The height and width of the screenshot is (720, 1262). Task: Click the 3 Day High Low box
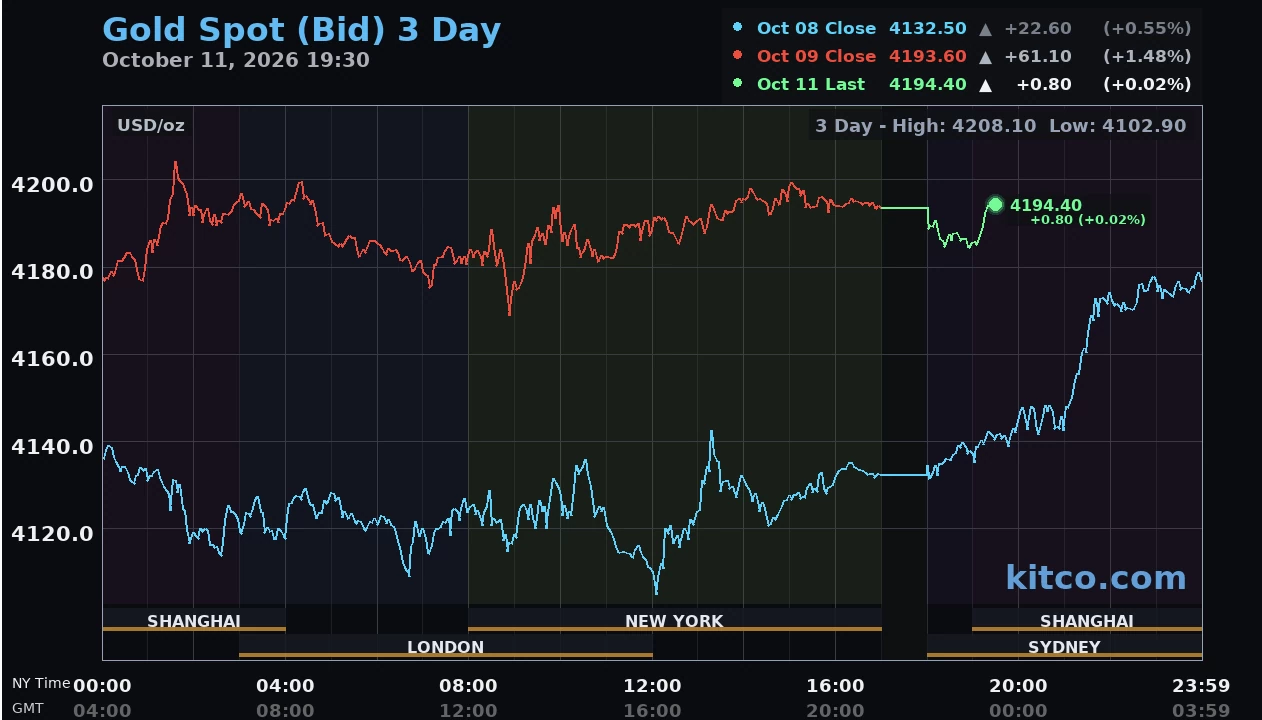1000,126
